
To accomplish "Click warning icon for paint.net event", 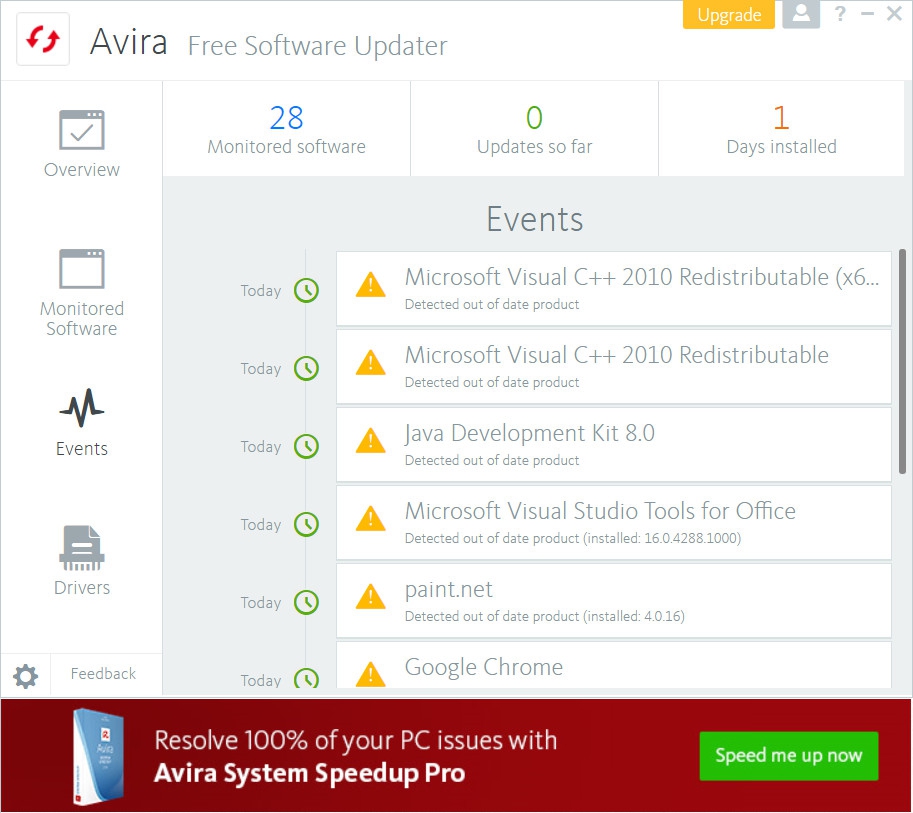I will [370, 597].
